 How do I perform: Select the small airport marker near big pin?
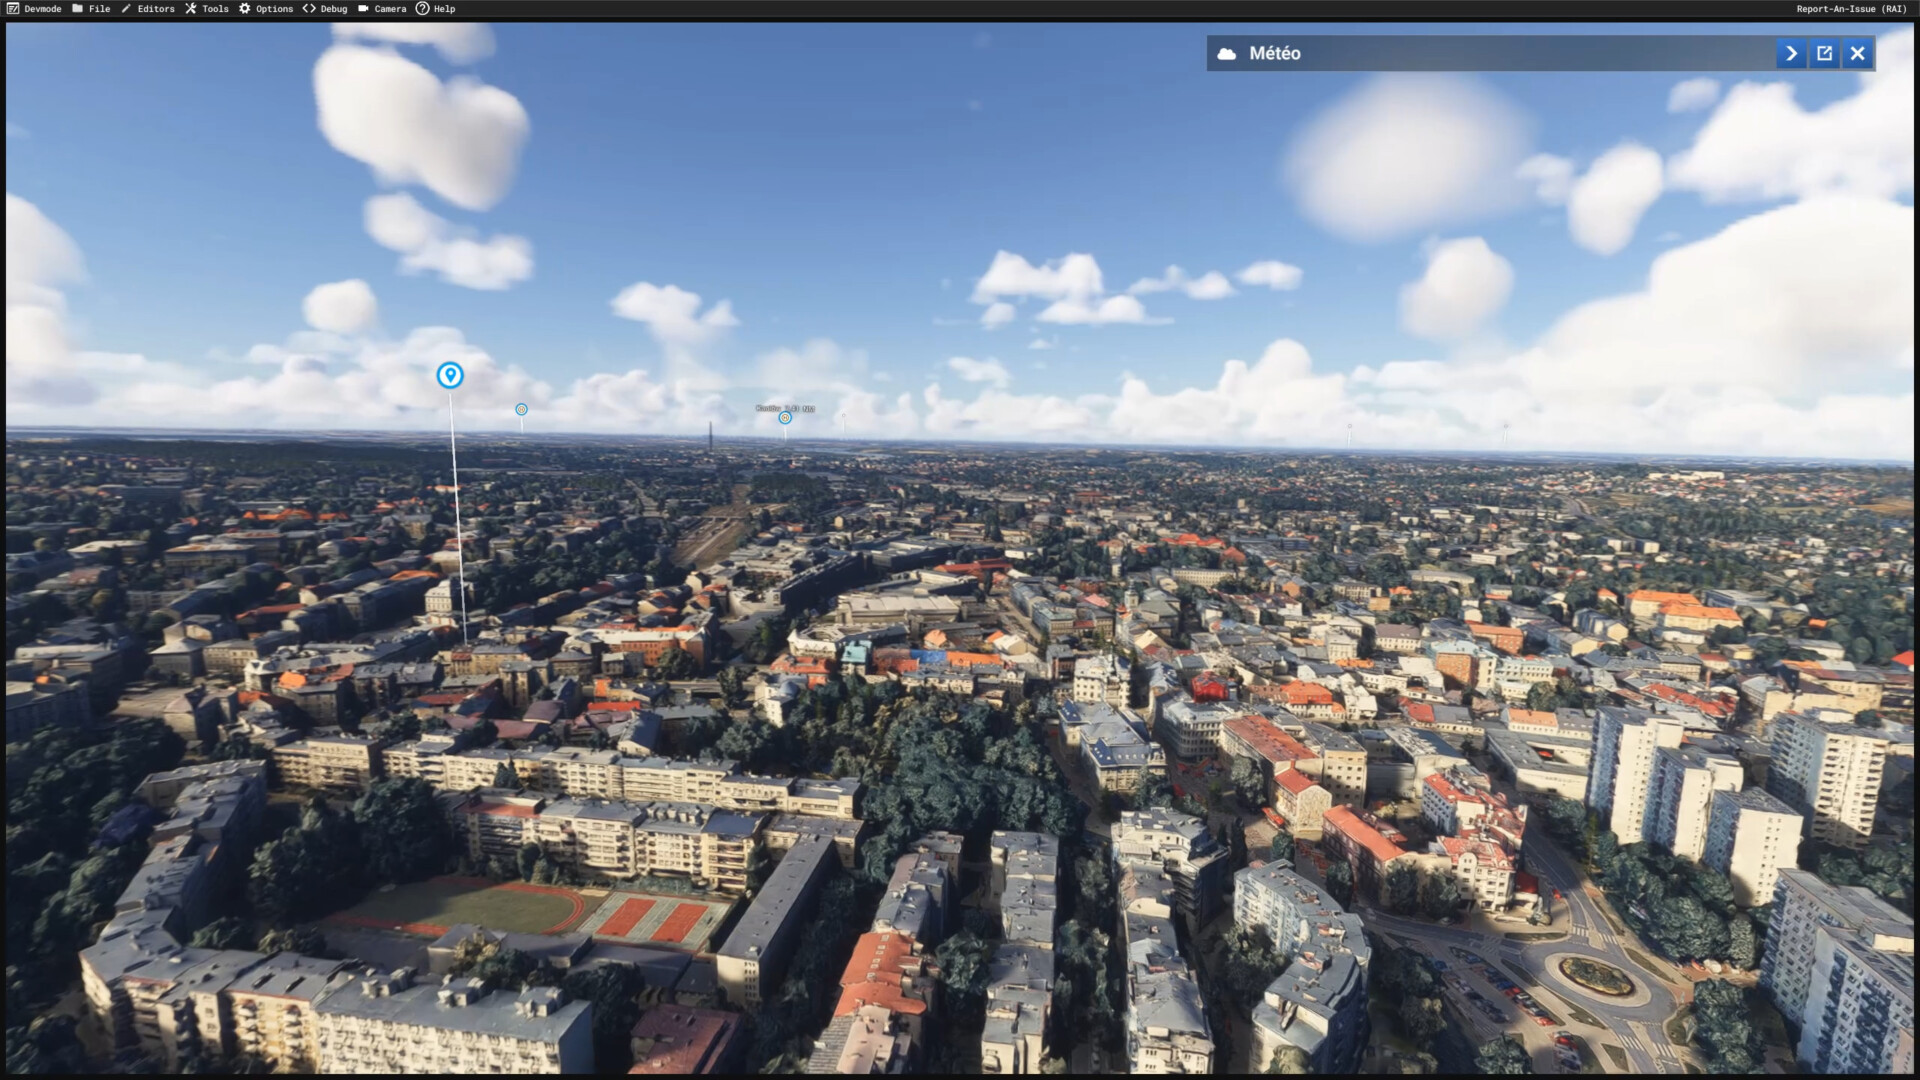(521, 410)
